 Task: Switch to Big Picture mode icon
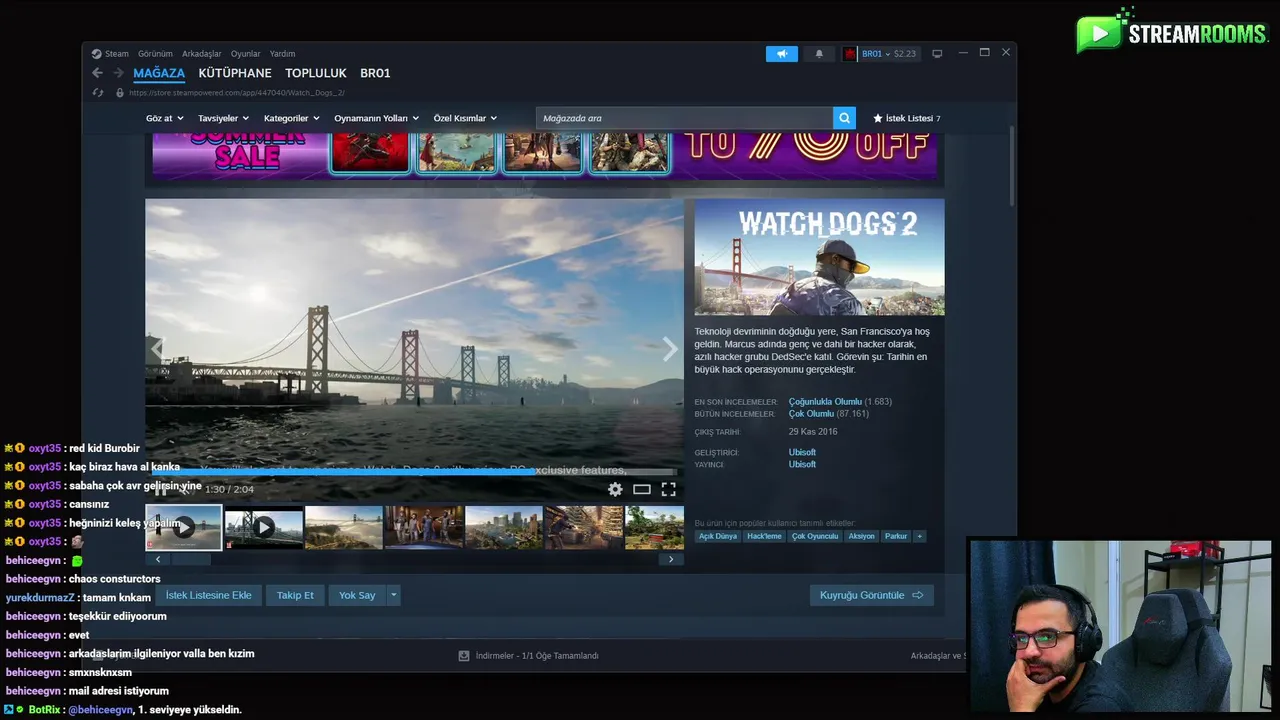937,54
